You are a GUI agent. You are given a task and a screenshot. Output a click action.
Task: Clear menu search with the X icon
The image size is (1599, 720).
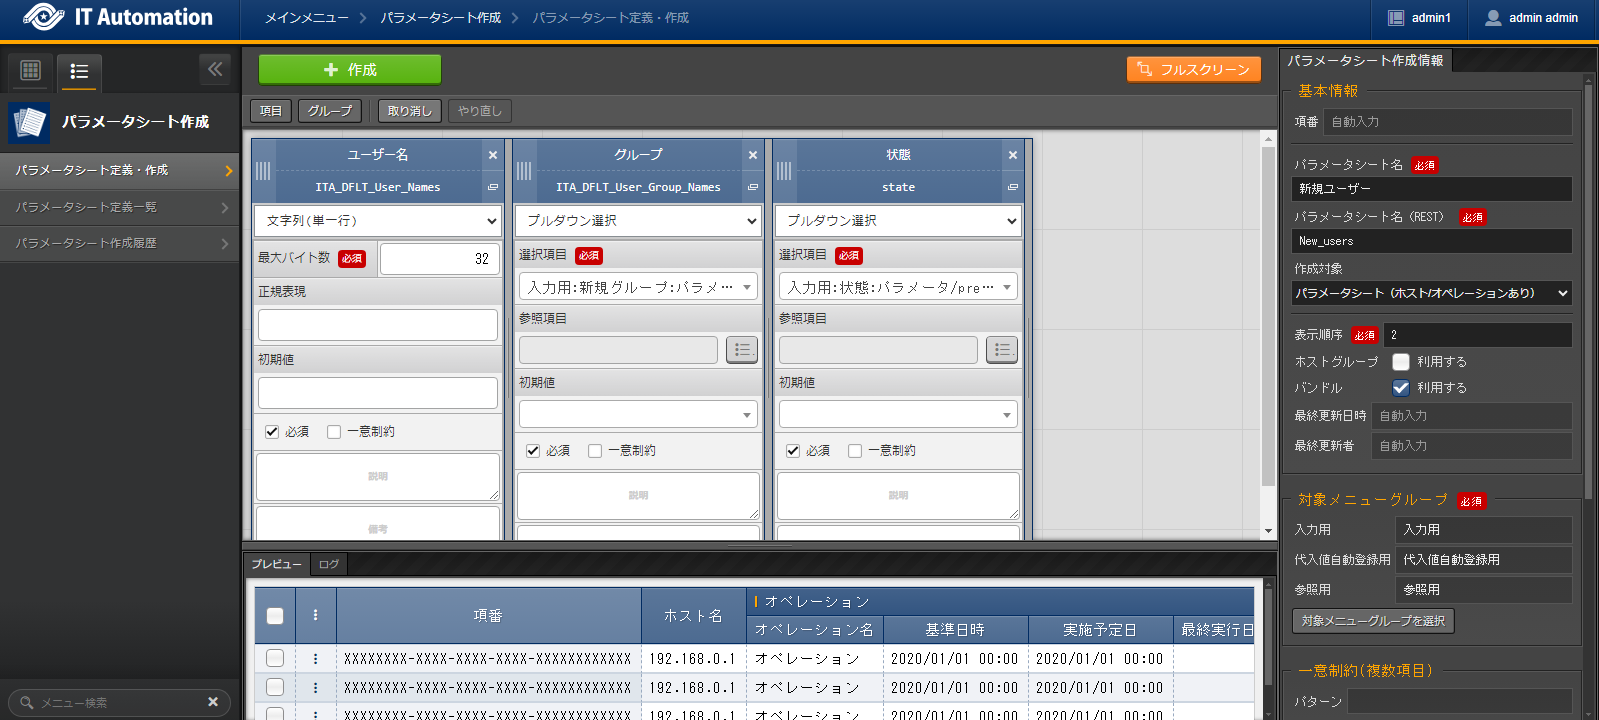[x=213, y=702]
